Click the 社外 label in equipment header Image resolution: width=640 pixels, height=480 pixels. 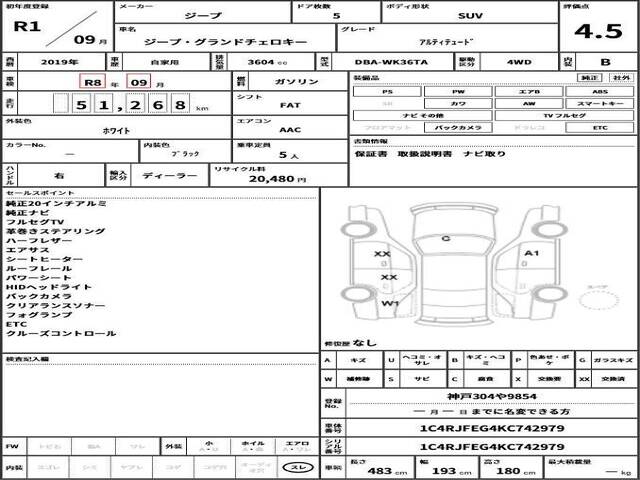(621, 77)
